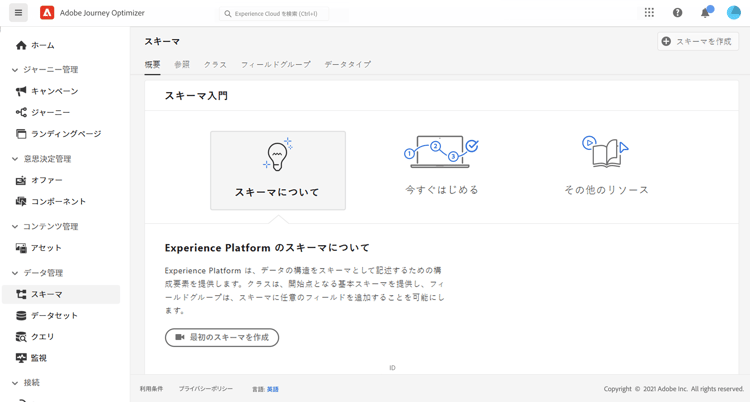This screenshot has width=750, height=402.
Task: Click the スキーマ入門 heading
Action: tap(196, 96)
